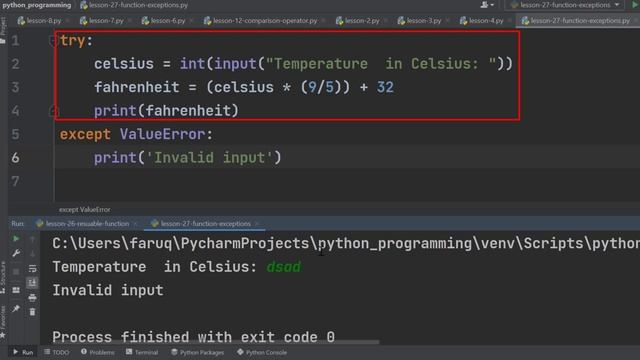Open run configuration settings wrench icon
The height and width of the screenshot is (360, 640).
coord(16,253)
